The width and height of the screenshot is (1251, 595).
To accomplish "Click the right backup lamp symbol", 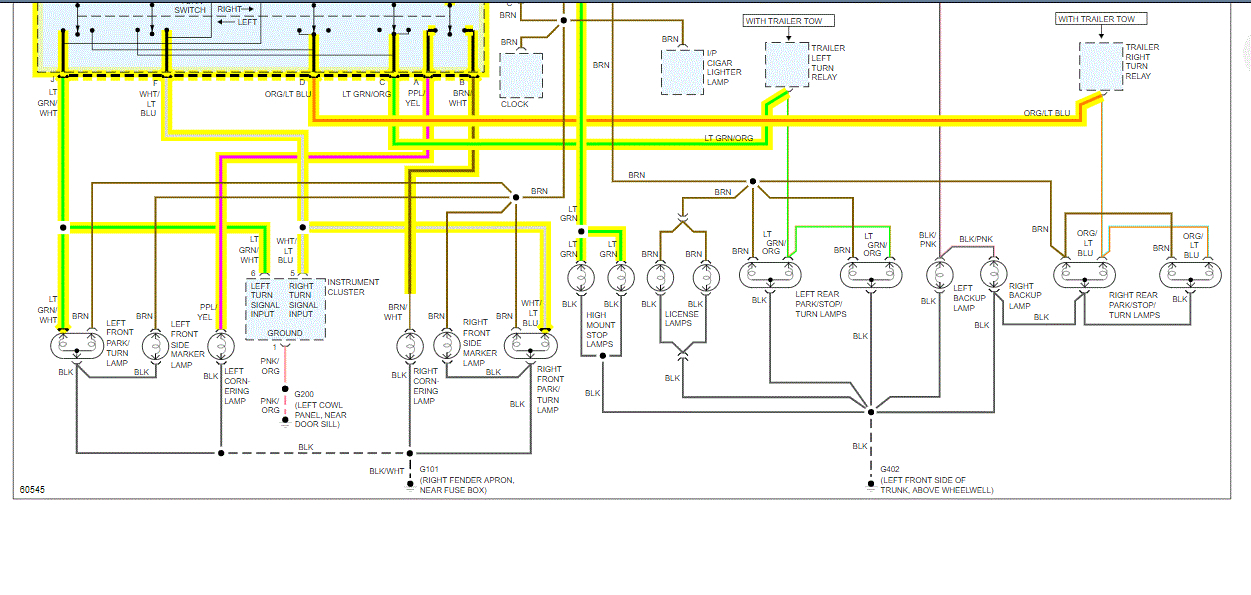I will coord(993,273).
